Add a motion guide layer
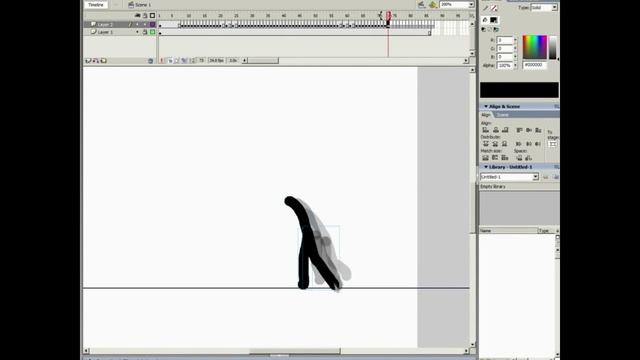The image size is (640, 360). click(x=96, y=61)
